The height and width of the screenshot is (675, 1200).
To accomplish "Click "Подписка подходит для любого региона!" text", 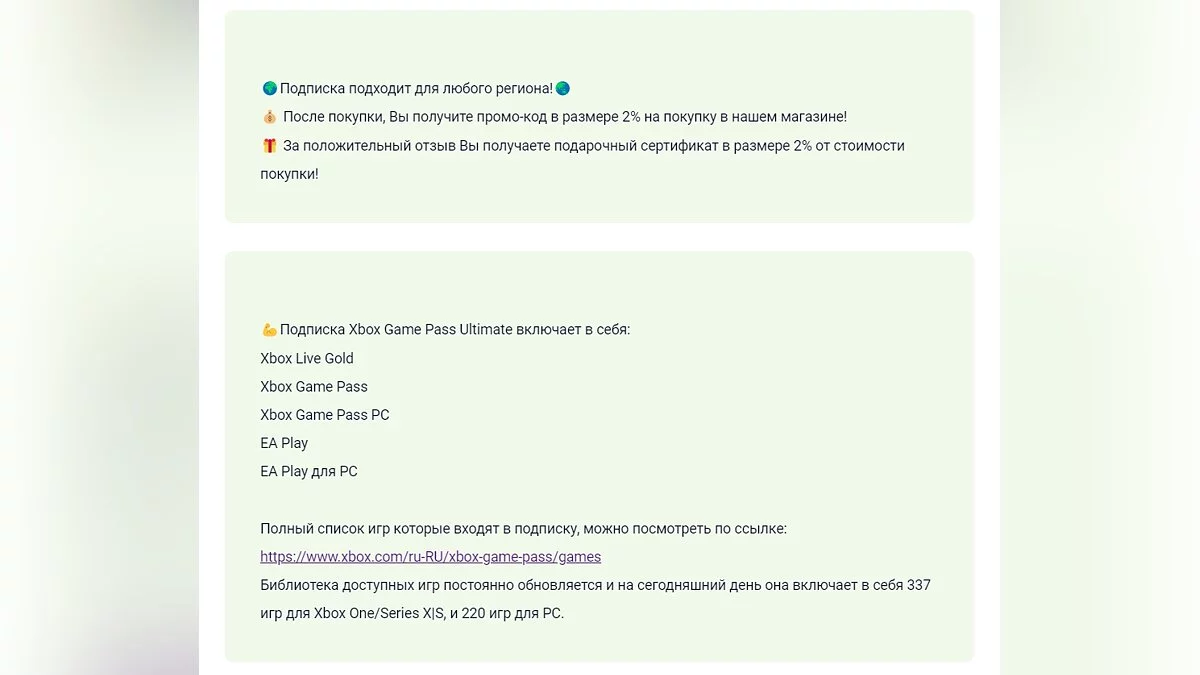I will click(416, 89).
